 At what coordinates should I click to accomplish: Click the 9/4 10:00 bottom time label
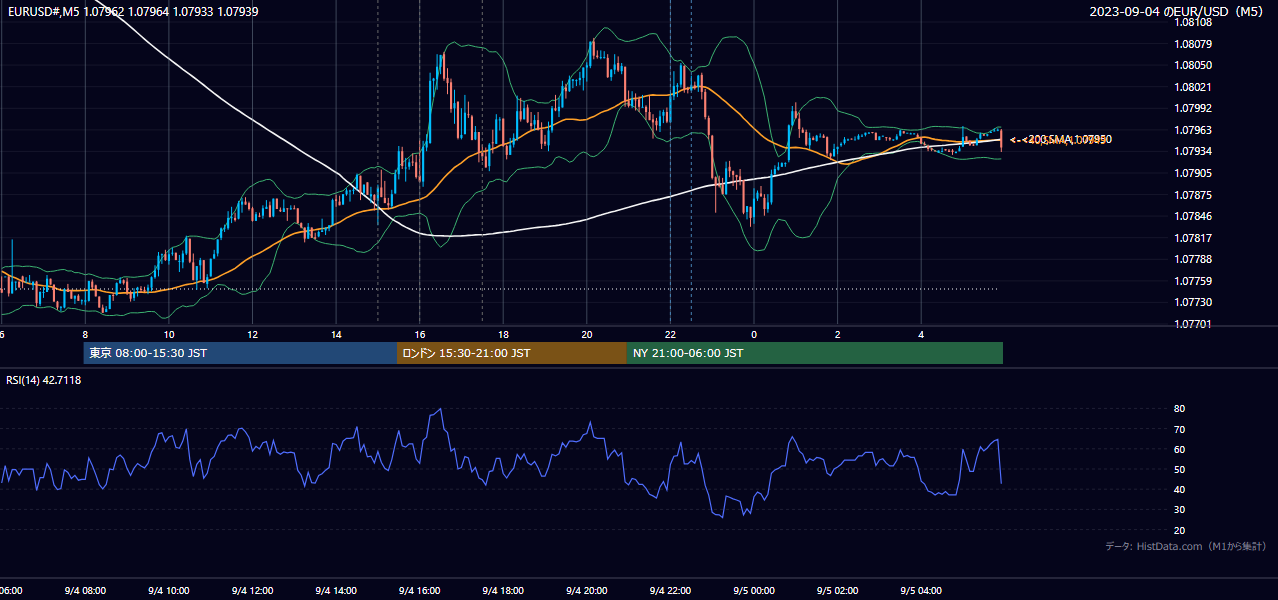[x=168, y=591]
